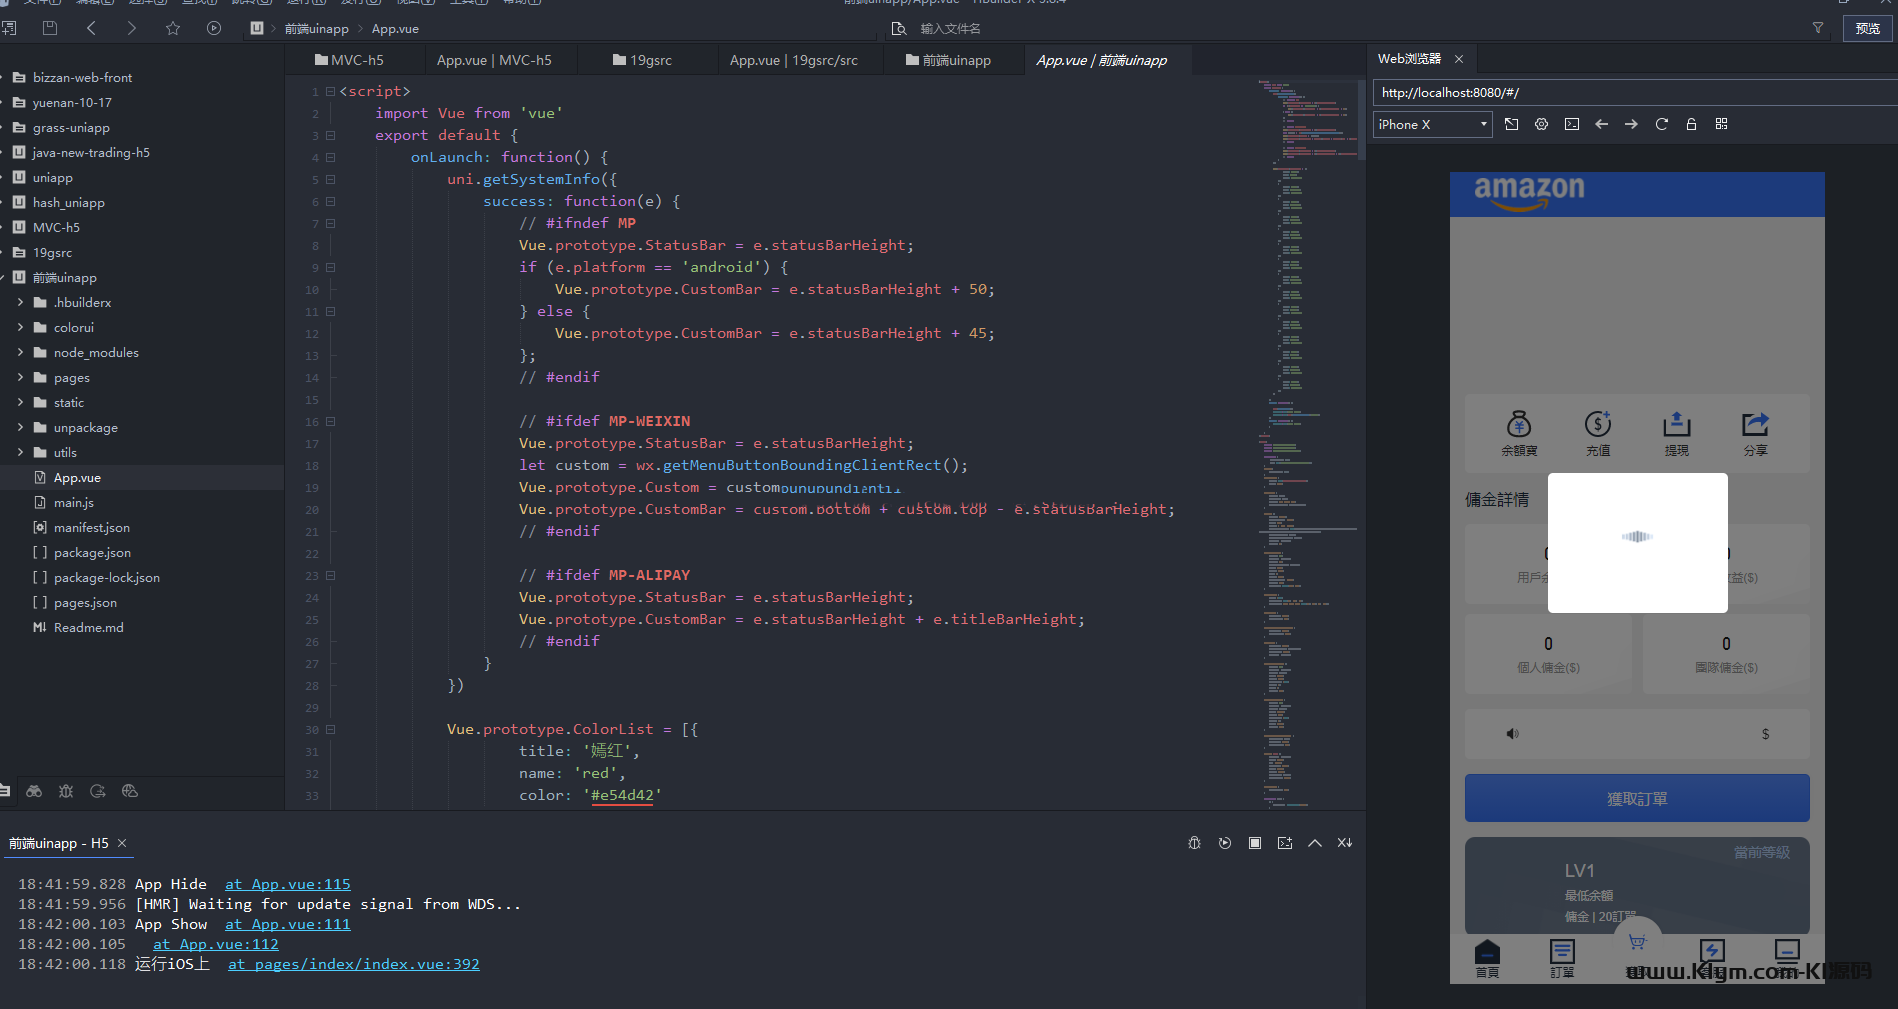Click the bookmark star icon
This screenshot has height=1009, width=1898.
(173, 28)
